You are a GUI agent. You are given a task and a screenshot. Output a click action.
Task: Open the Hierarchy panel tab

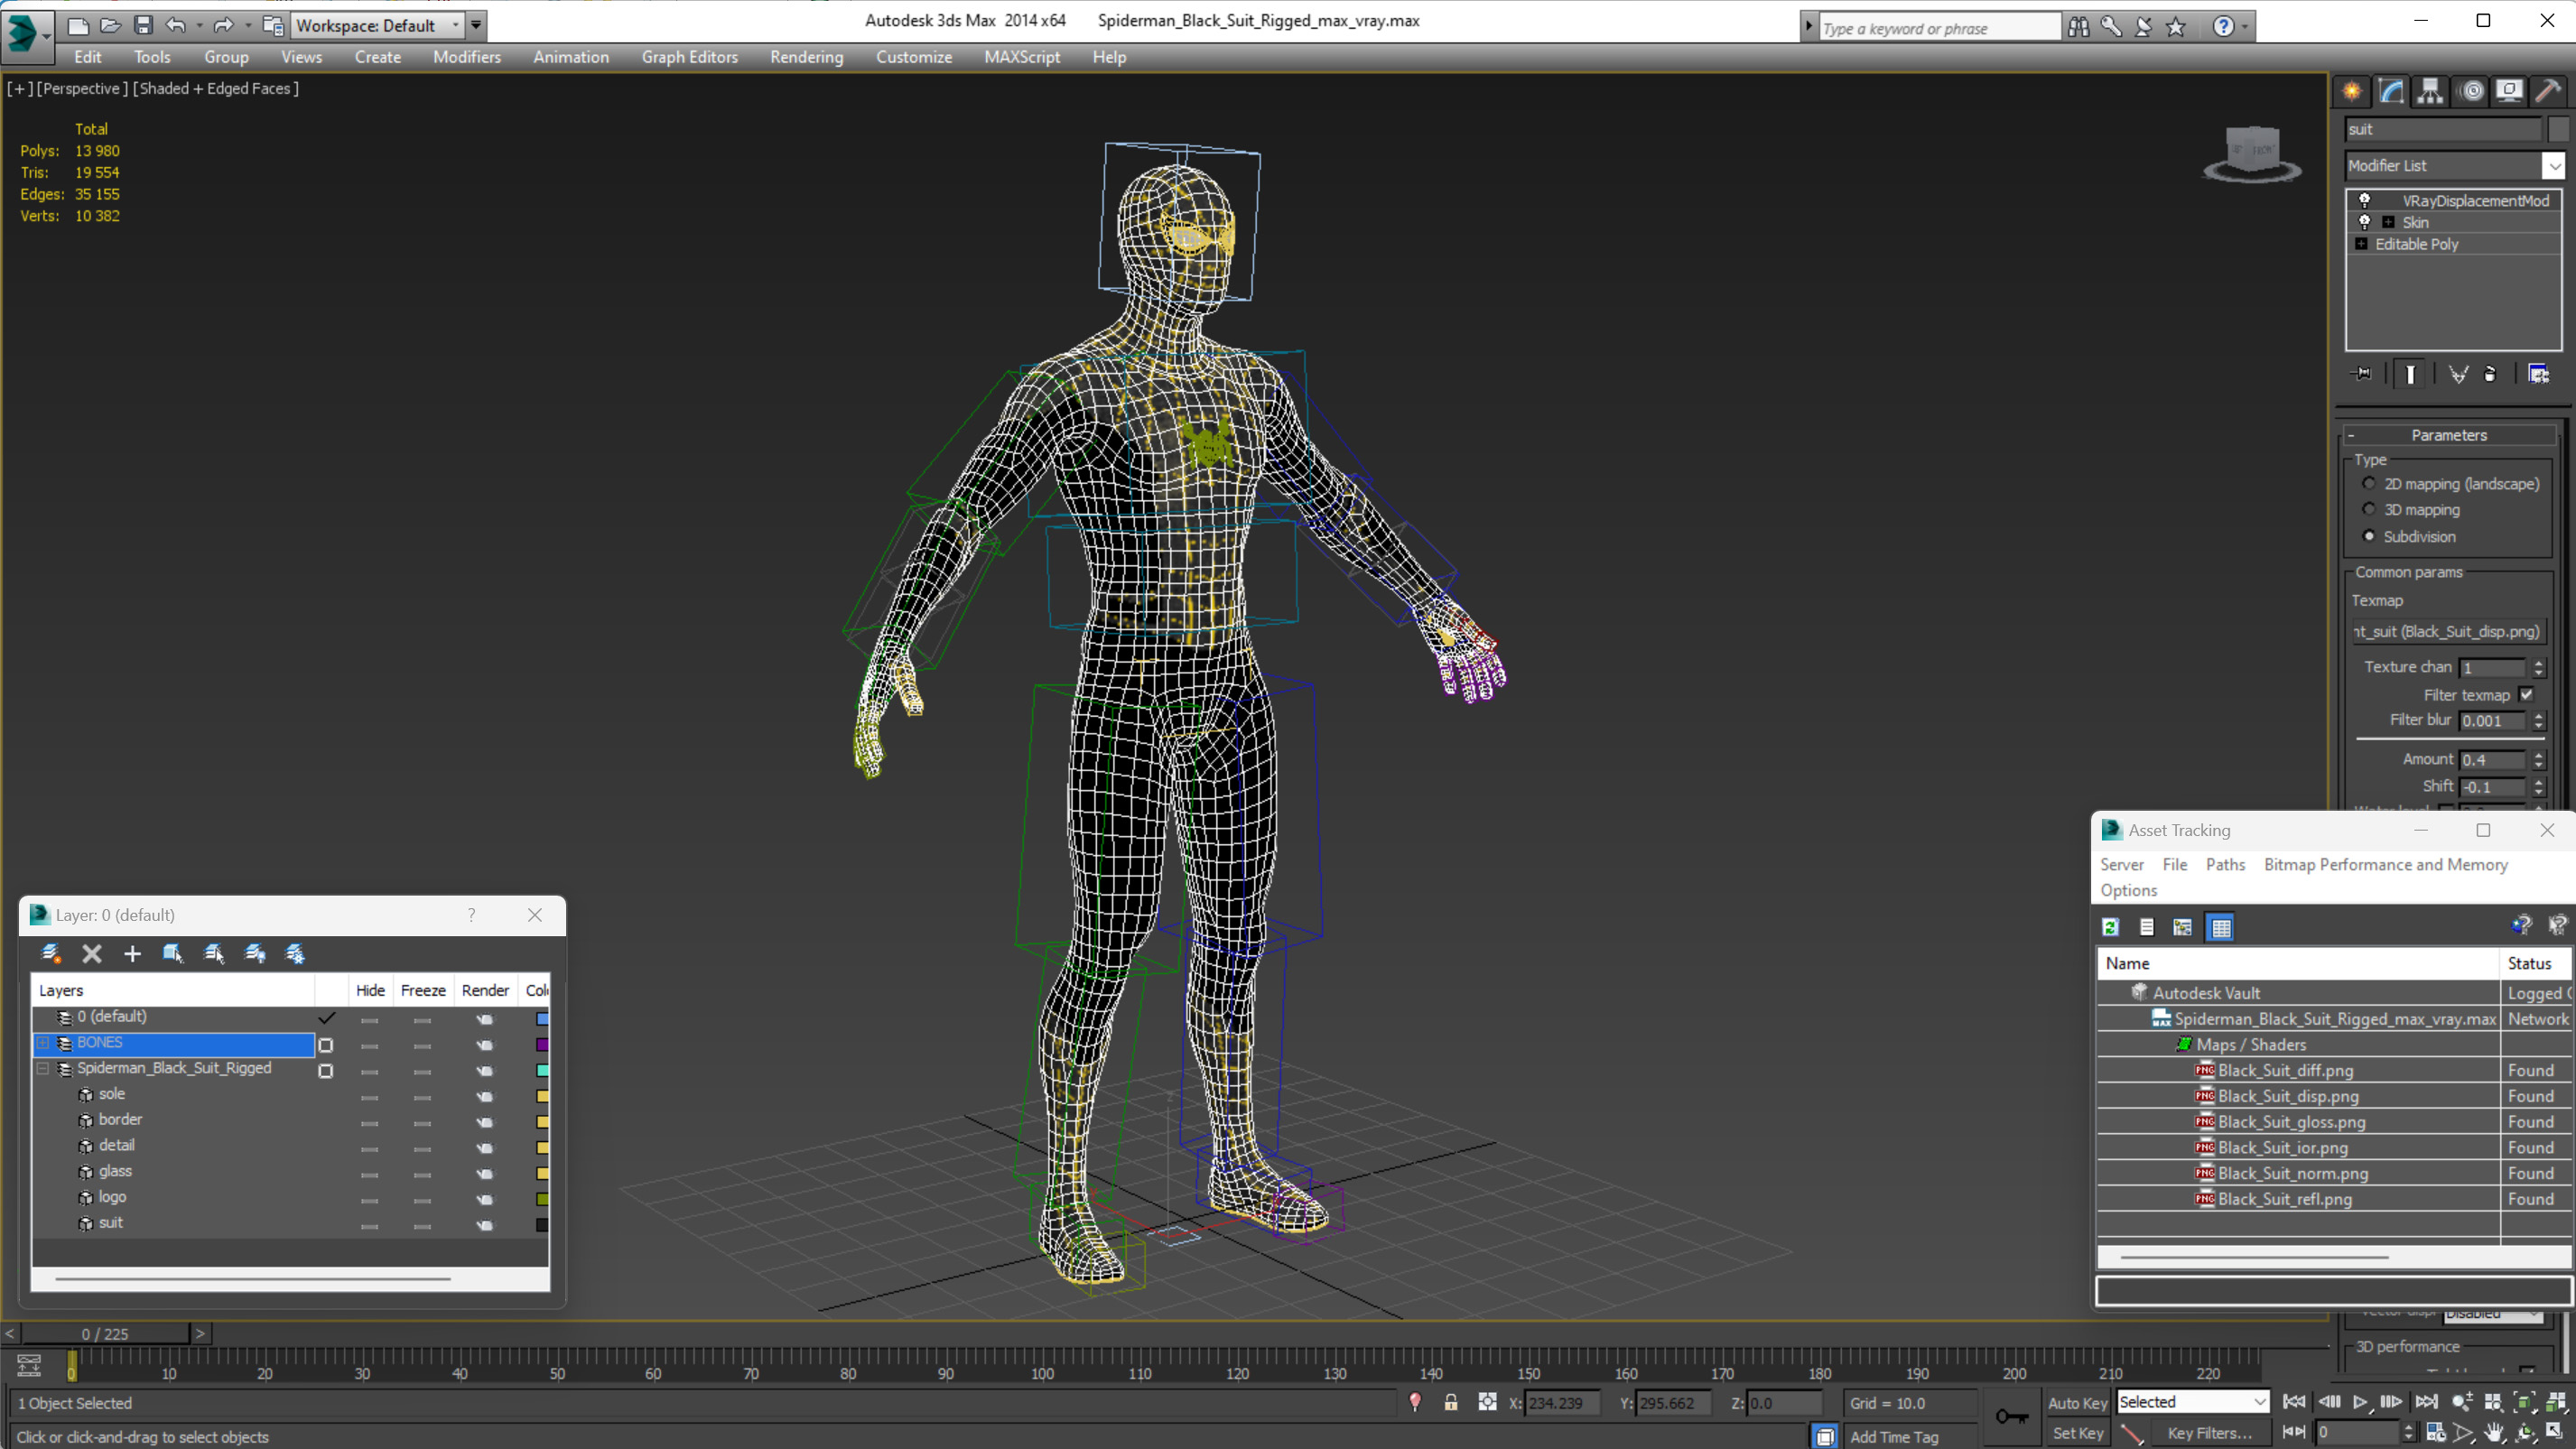[x=2430, y=91]
